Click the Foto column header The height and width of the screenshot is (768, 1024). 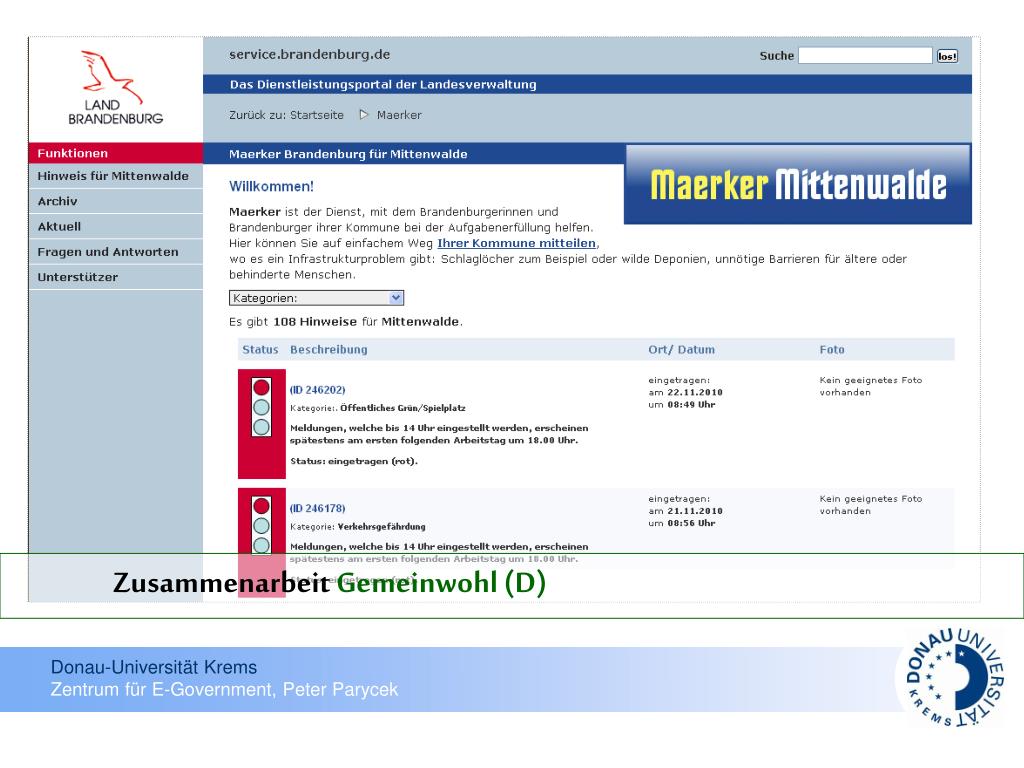[832, 349]
